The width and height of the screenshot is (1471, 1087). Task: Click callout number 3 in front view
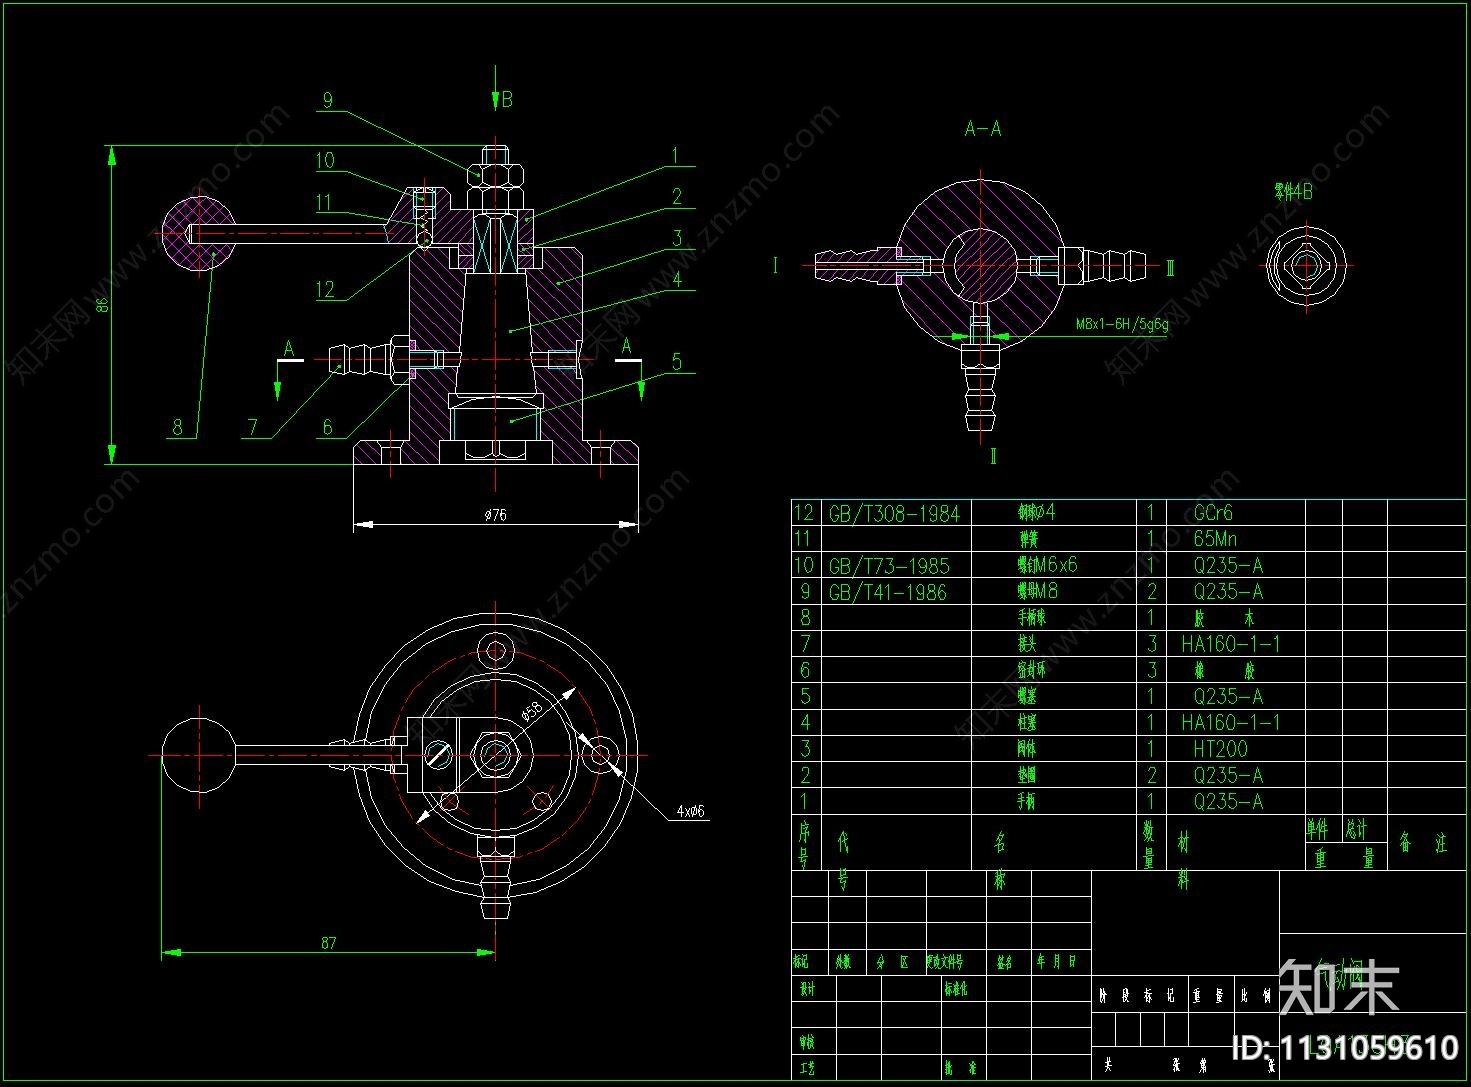pyautogui.click(x=677, y=238)
